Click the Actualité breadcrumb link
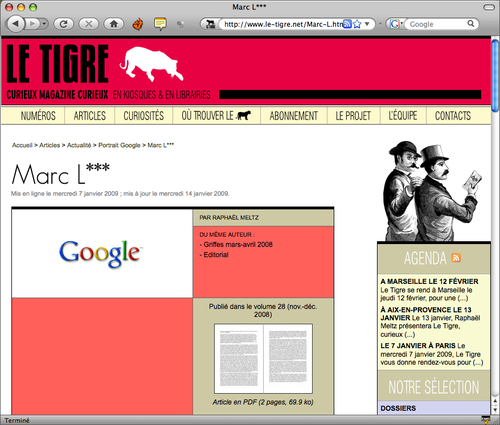The height and width of the screenshot is (425, 500). click(79, 145)
